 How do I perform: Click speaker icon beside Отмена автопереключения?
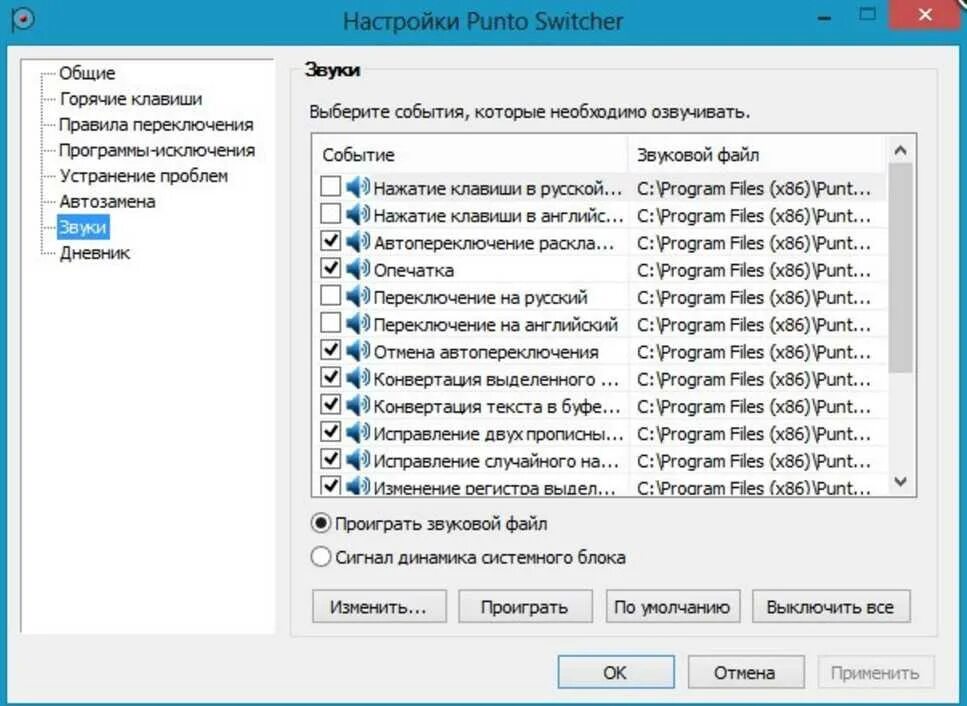(358, 350)
